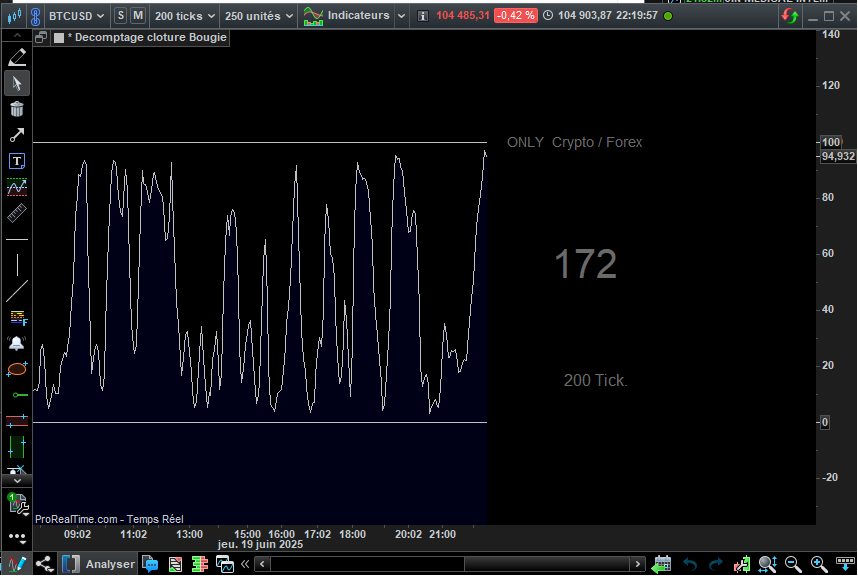
Task: Click the scrollbar right arrow
Action: tap(637, 564)
